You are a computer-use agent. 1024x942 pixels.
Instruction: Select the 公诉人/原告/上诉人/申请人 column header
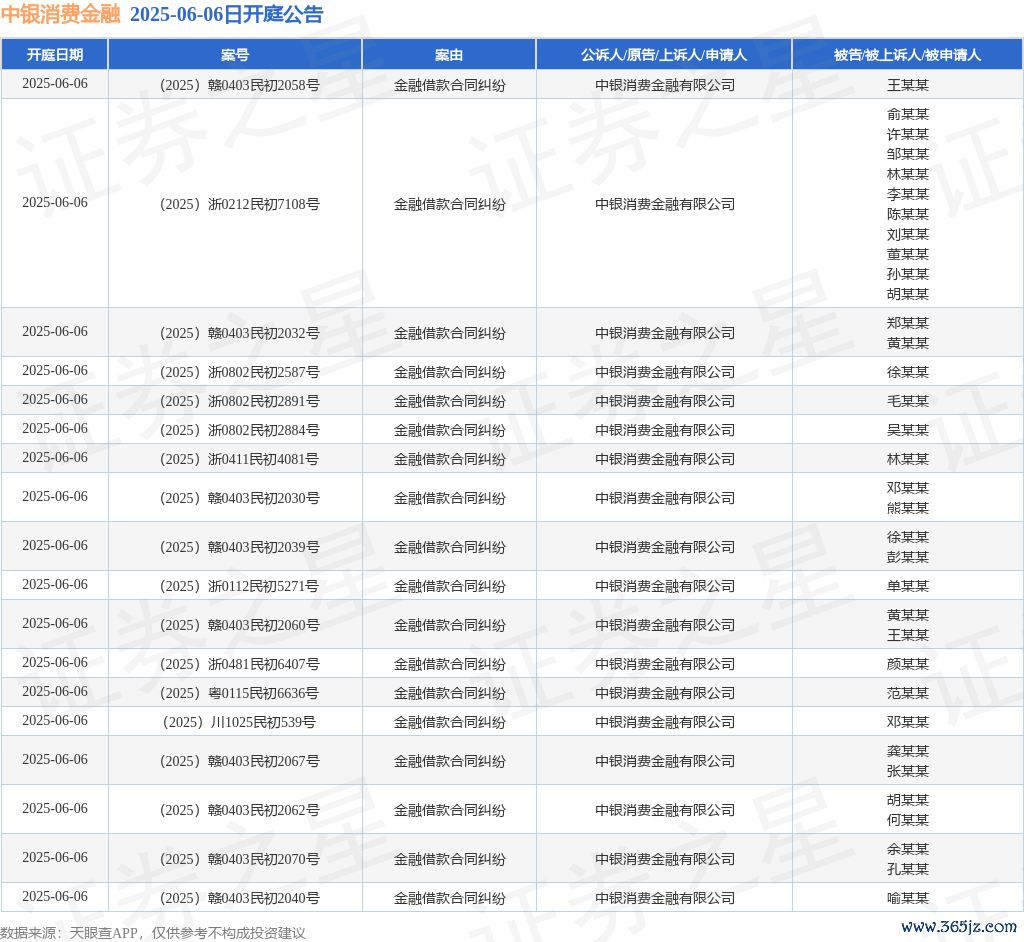664,55
